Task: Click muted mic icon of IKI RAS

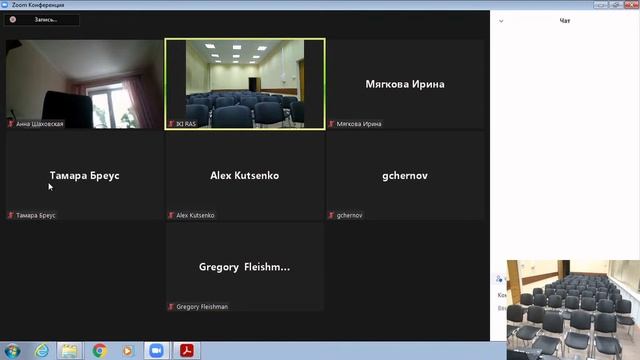Action: pos(171,124)
